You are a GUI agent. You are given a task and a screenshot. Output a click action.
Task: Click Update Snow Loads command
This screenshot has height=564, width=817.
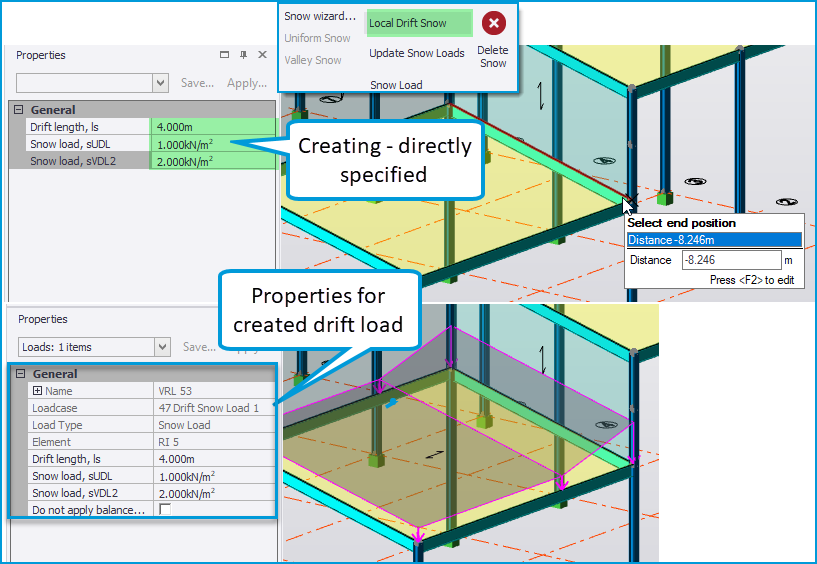click(416, 53)
